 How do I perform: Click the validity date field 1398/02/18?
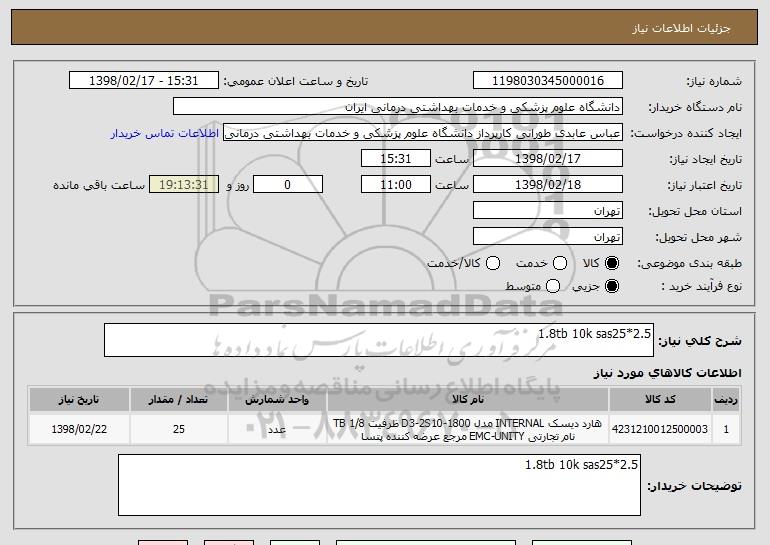point(548,185)
